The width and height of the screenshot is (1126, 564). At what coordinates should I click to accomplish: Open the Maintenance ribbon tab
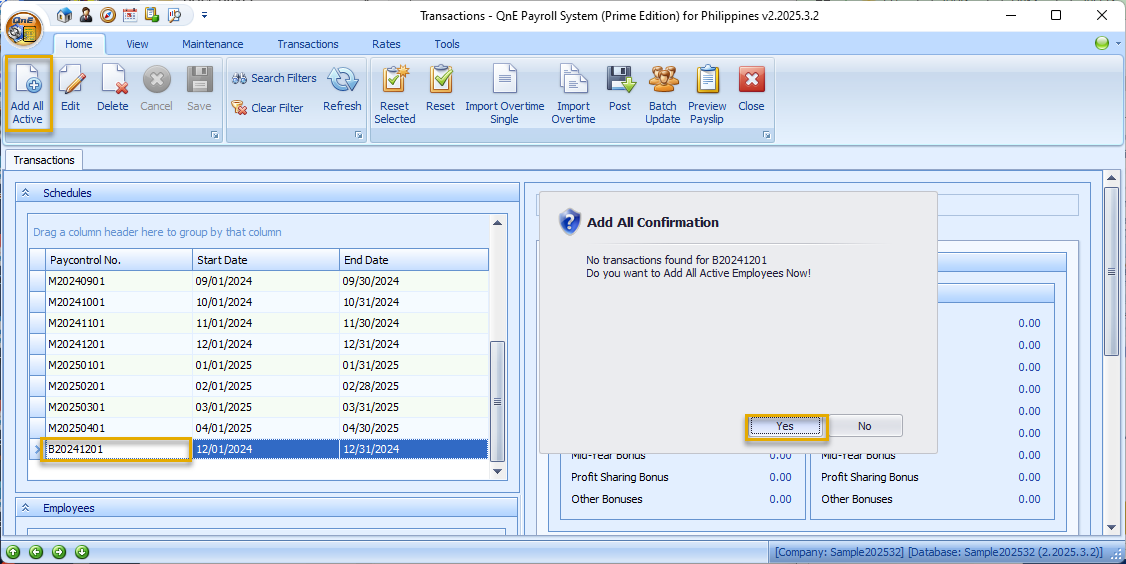coord(213,44)
